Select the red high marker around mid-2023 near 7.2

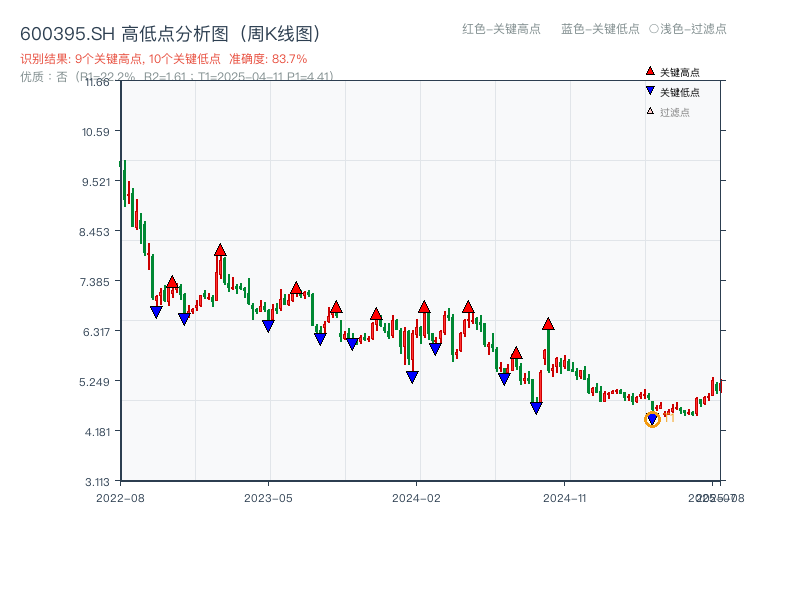[296, 289]
